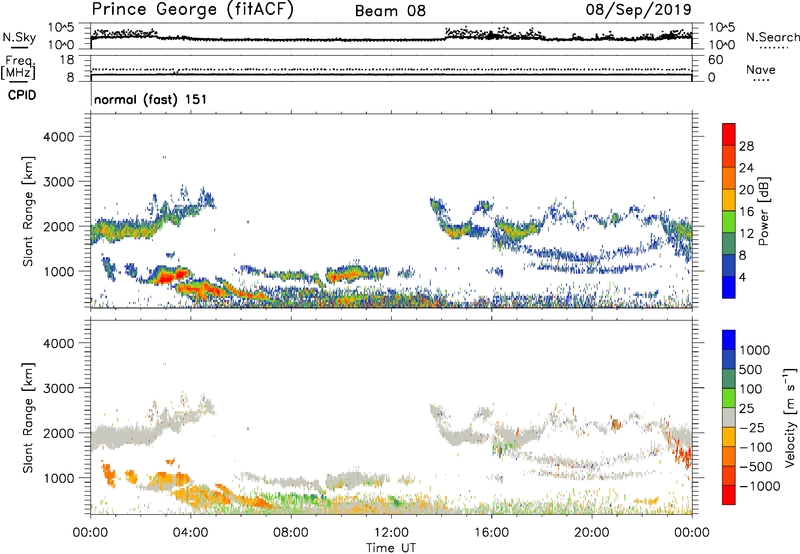Click the "20" label on Power colorbar
Viewport: 800px width, 554px height.
tap(746, 190)
